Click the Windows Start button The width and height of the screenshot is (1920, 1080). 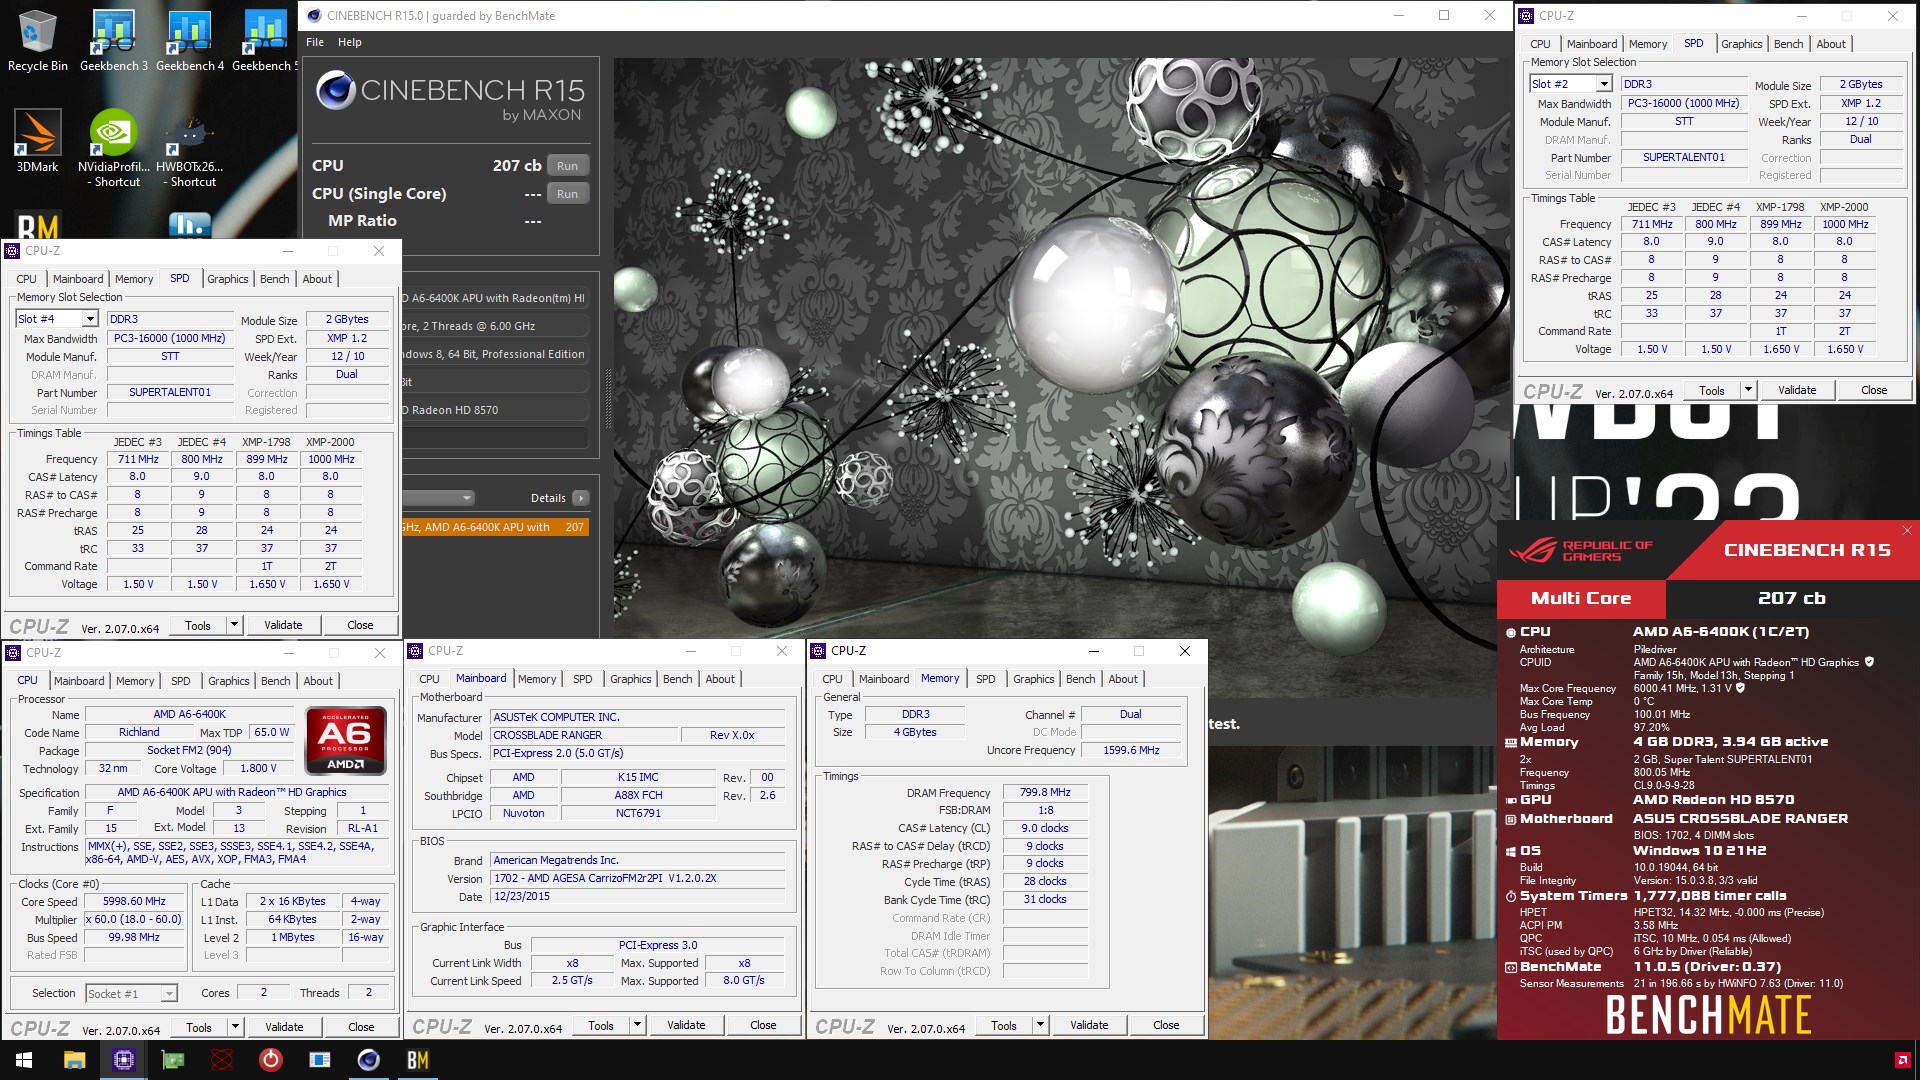pos(24,1060)
